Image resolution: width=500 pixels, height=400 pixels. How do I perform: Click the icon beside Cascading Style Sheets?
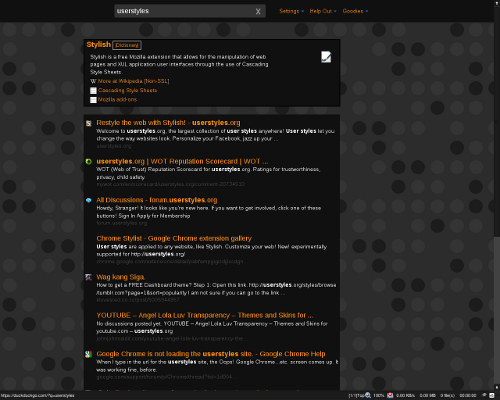pos(93,91)
